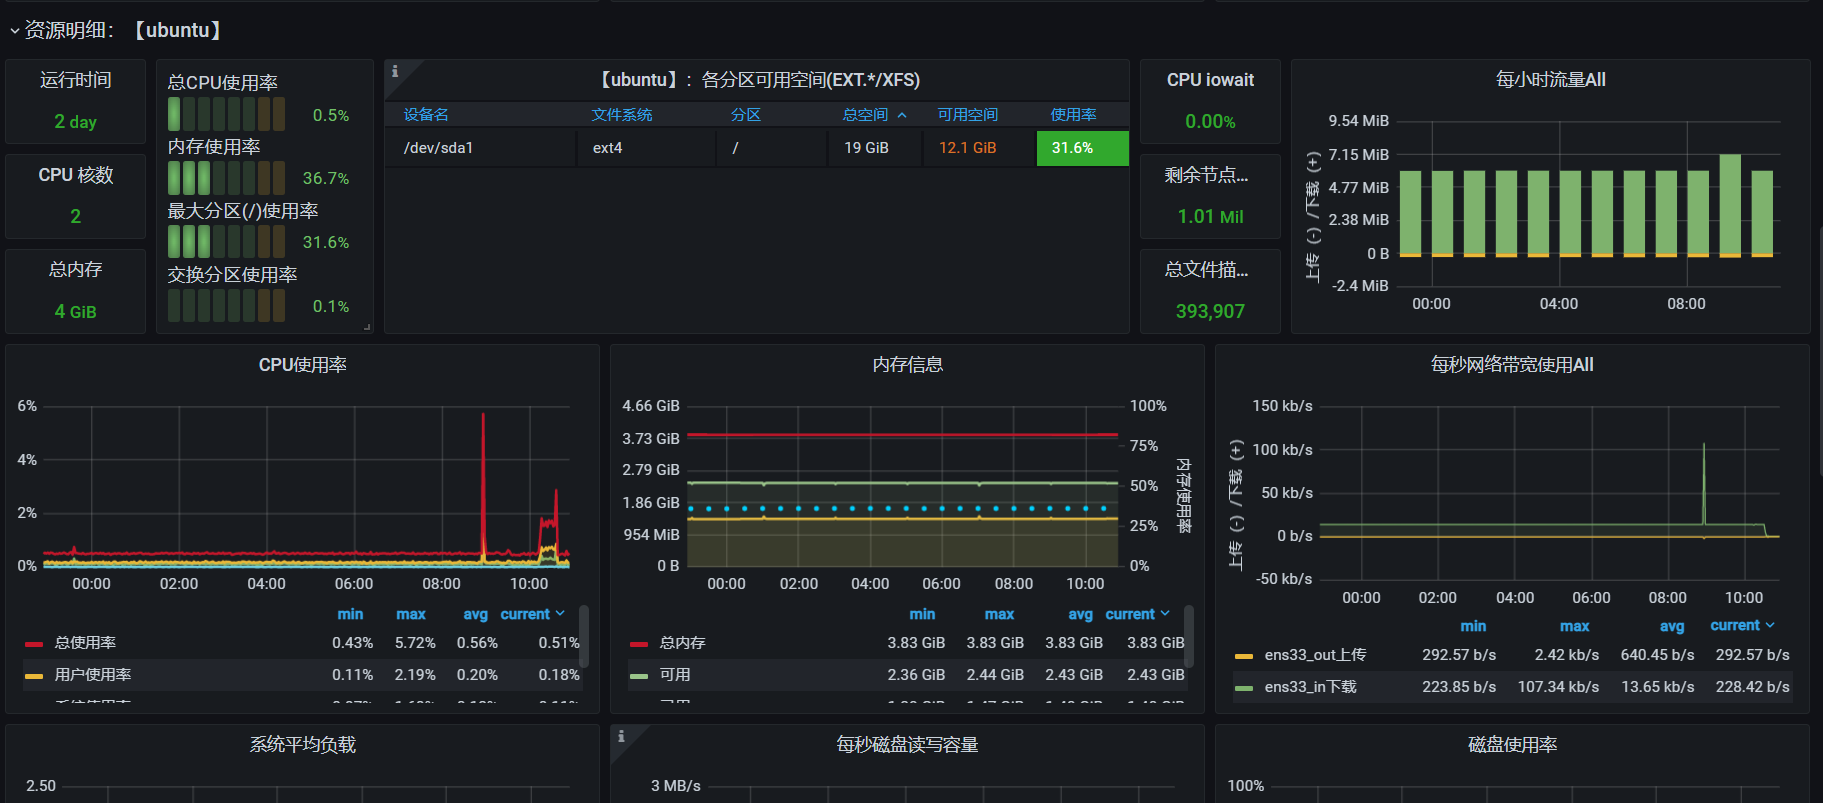Sort the table by 分区 column header
The image size is (1823, 803).
pyautogui.click(x=746, y=115)
